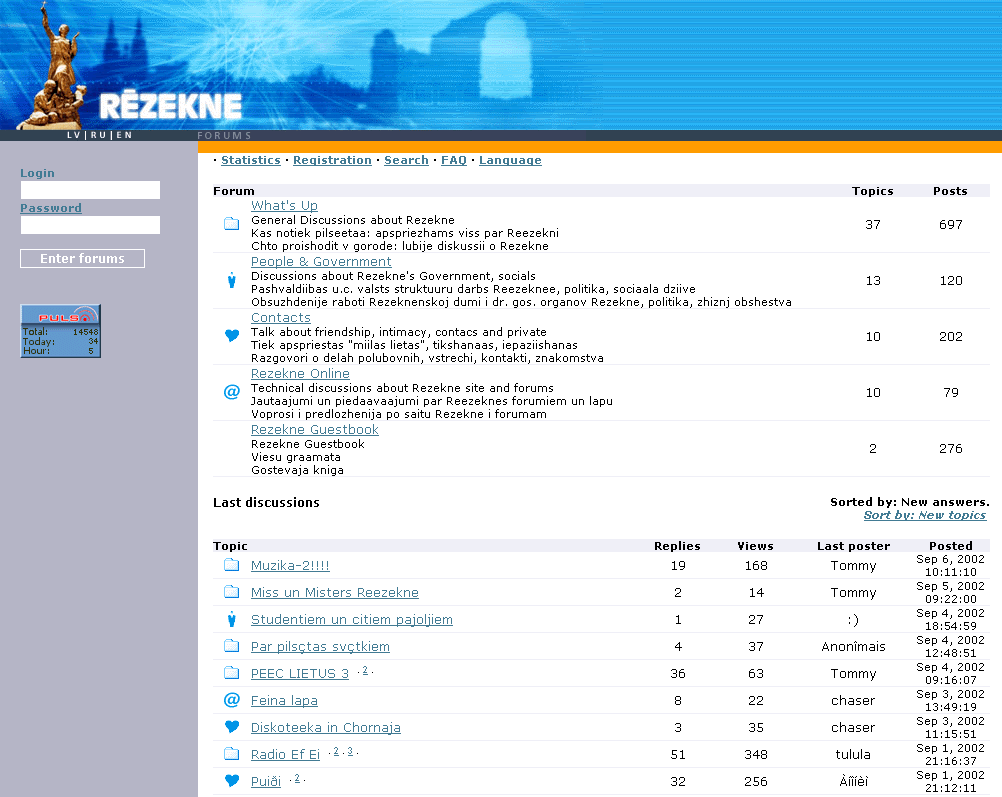
Task: Open the Language settings link
Action: click(510, 160)
